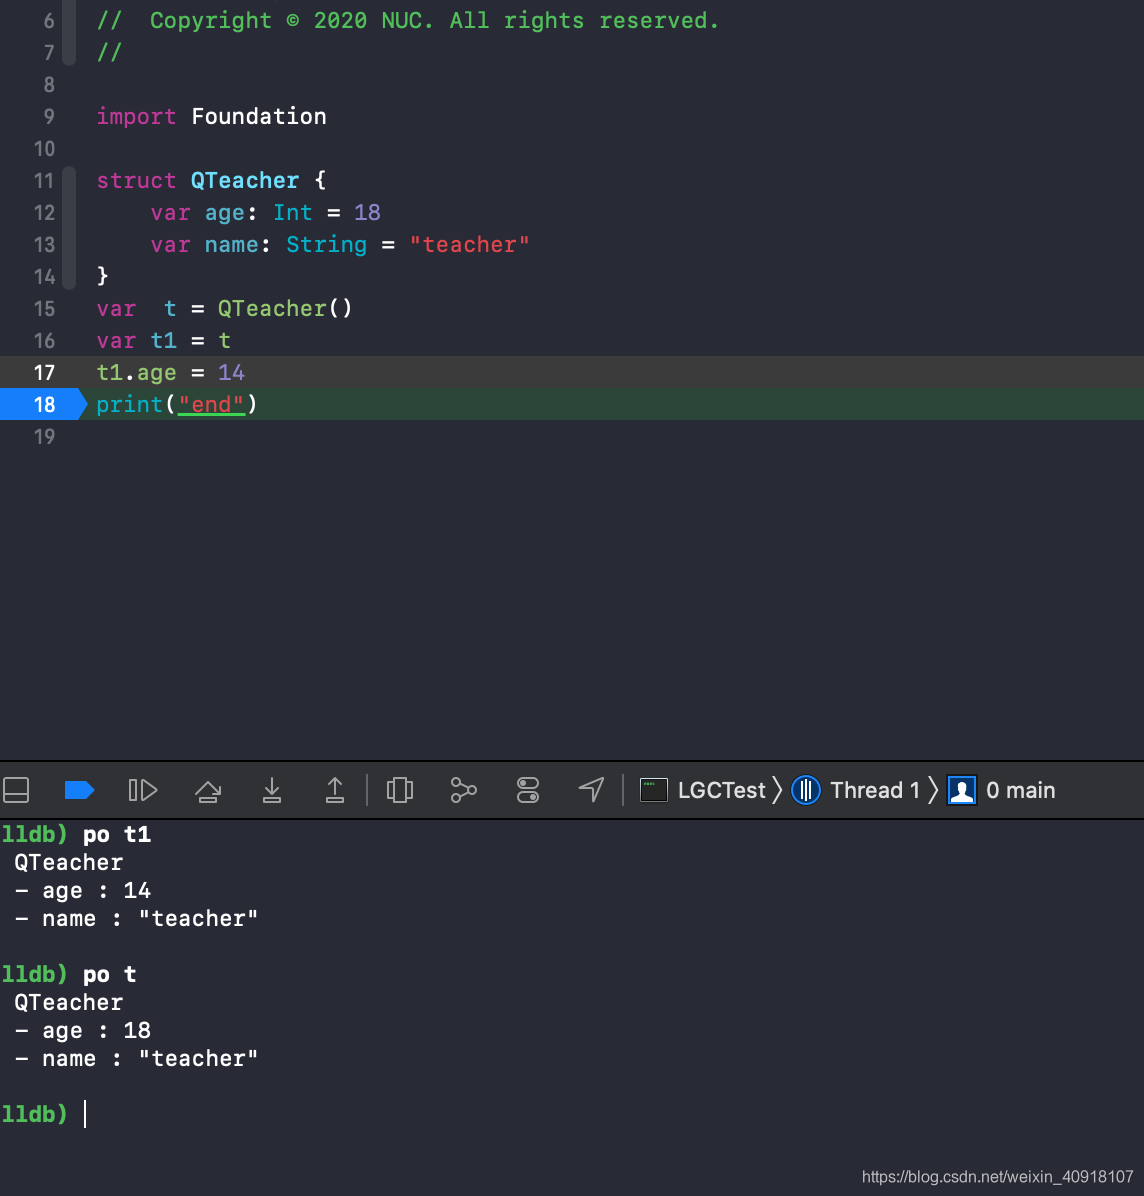Place cursor at the lldb prompt
This screenshot has height=1196, width=1144.
(85, 1114)
